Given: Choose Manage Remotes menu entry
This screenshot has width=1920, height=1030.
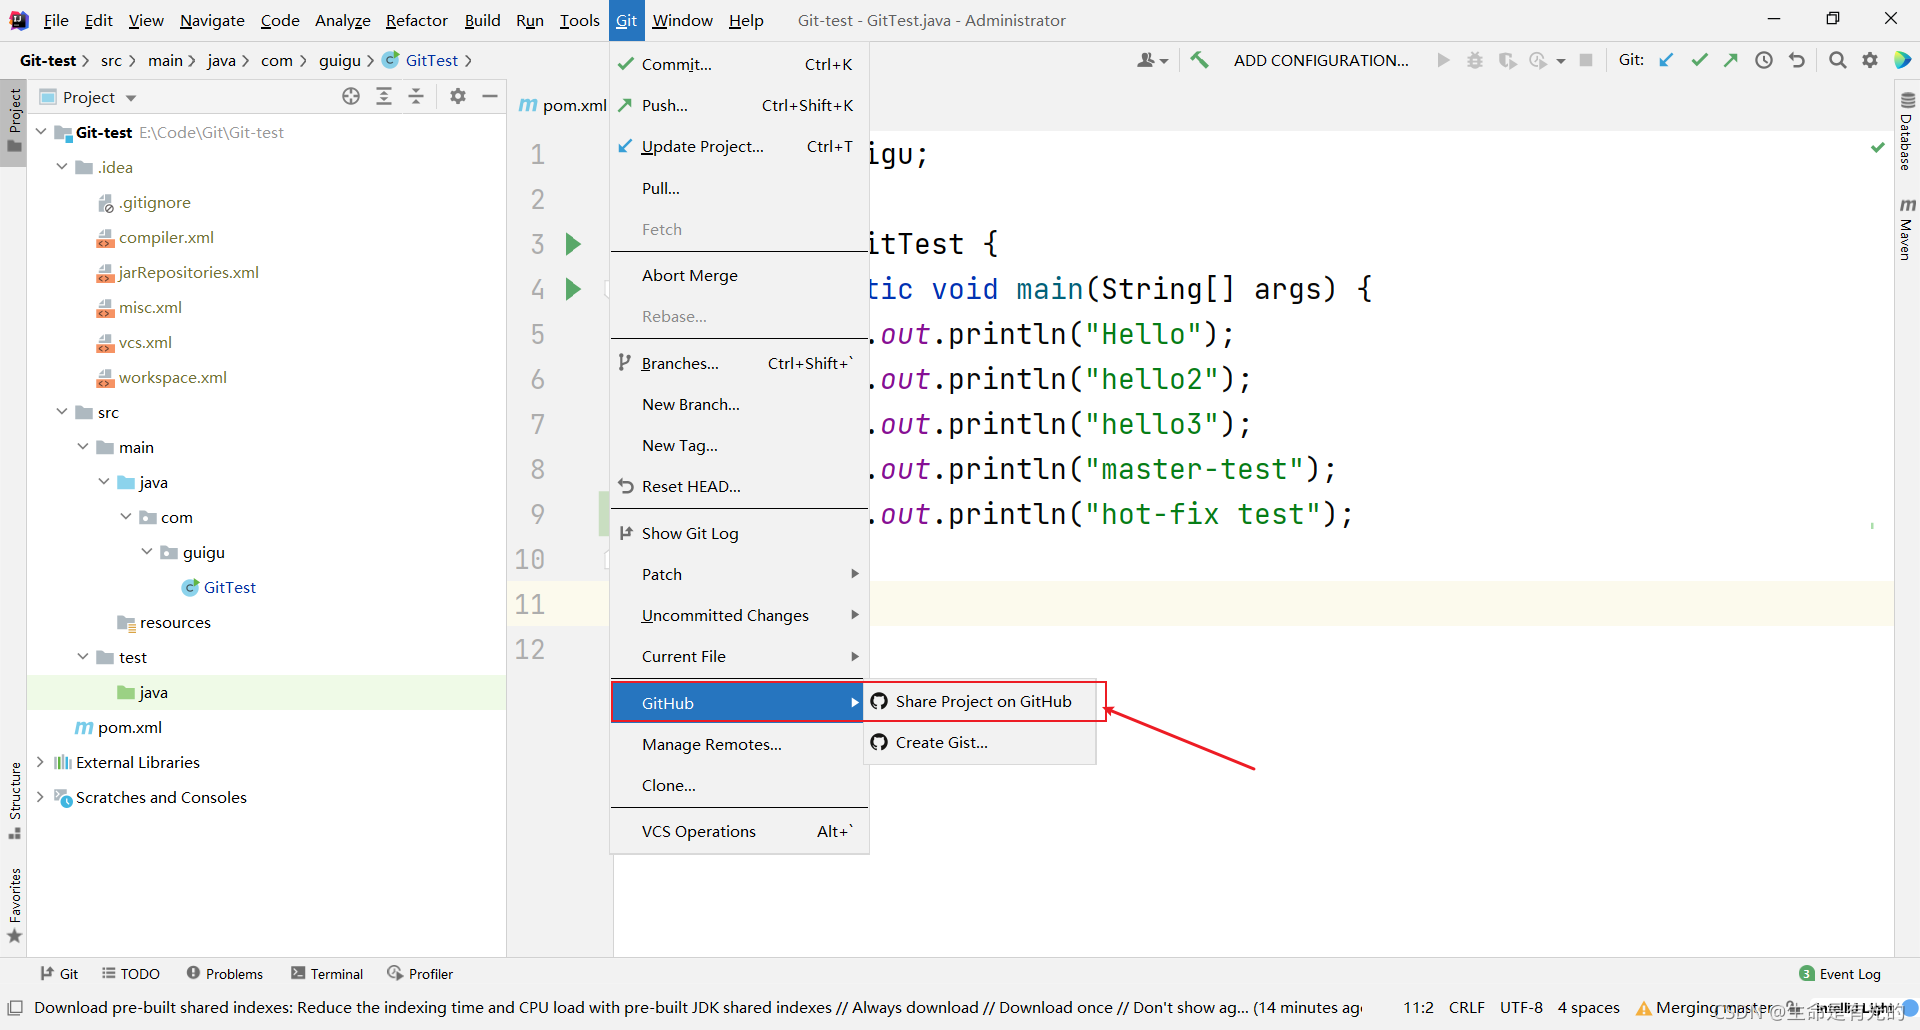Looking at the screenshot, I should coord(739,744).
